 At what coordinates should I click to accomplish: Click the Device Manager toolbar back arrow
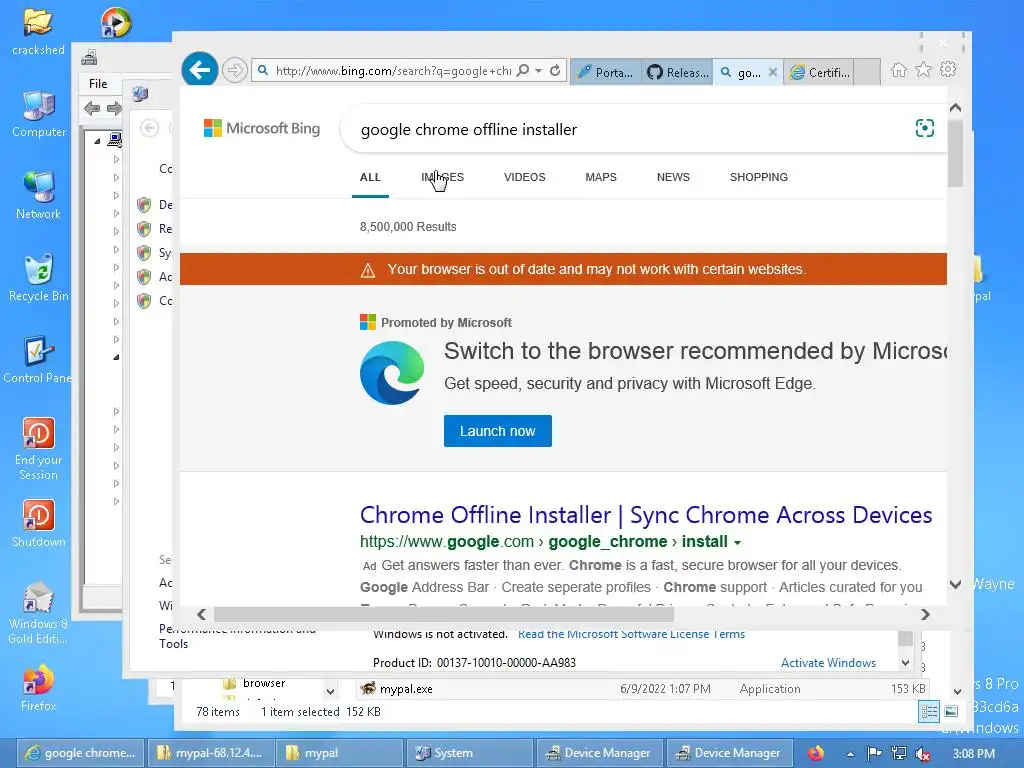[x=92, y=108]
